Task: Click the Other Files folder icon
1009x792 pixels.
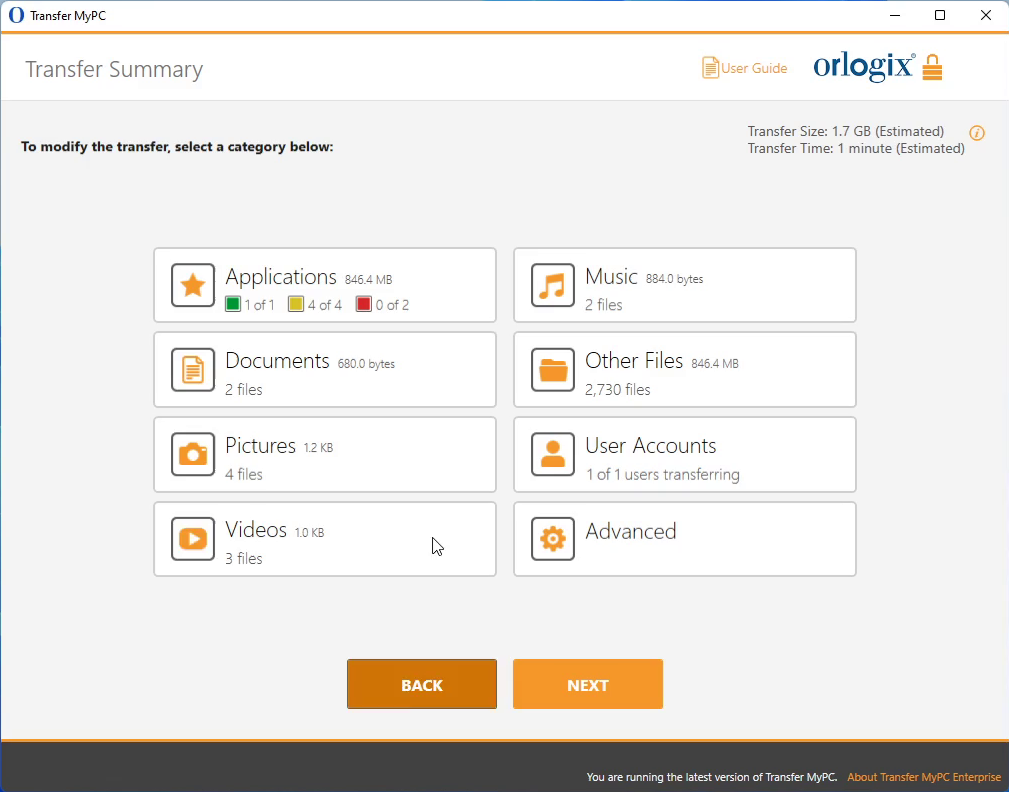Action: (x=552, y=370)
